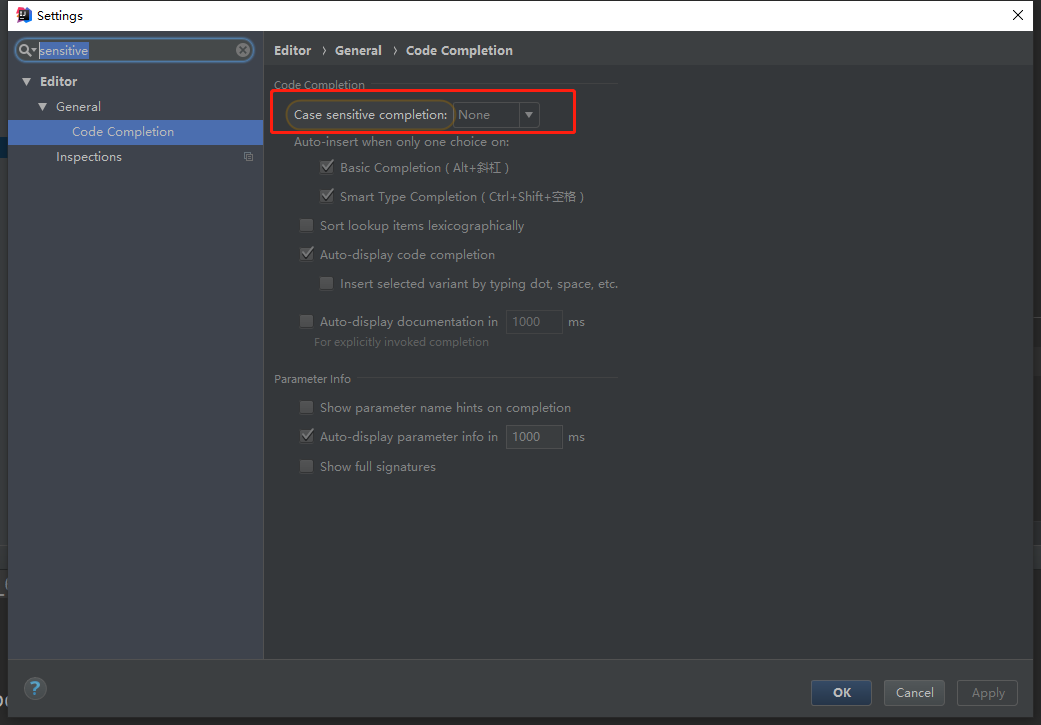
Task: Click the Cancel button
Action: [914, 692]
